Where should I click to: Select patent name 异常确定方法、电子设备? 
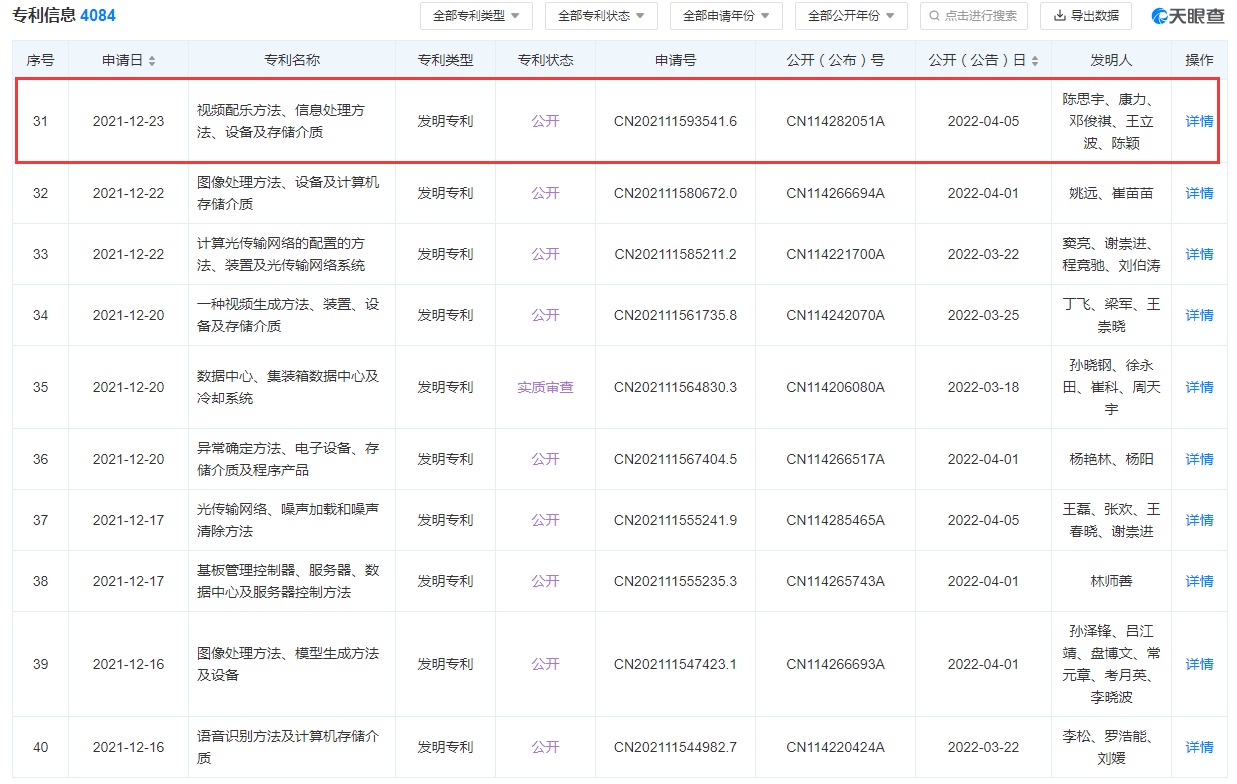coord(288,459)
